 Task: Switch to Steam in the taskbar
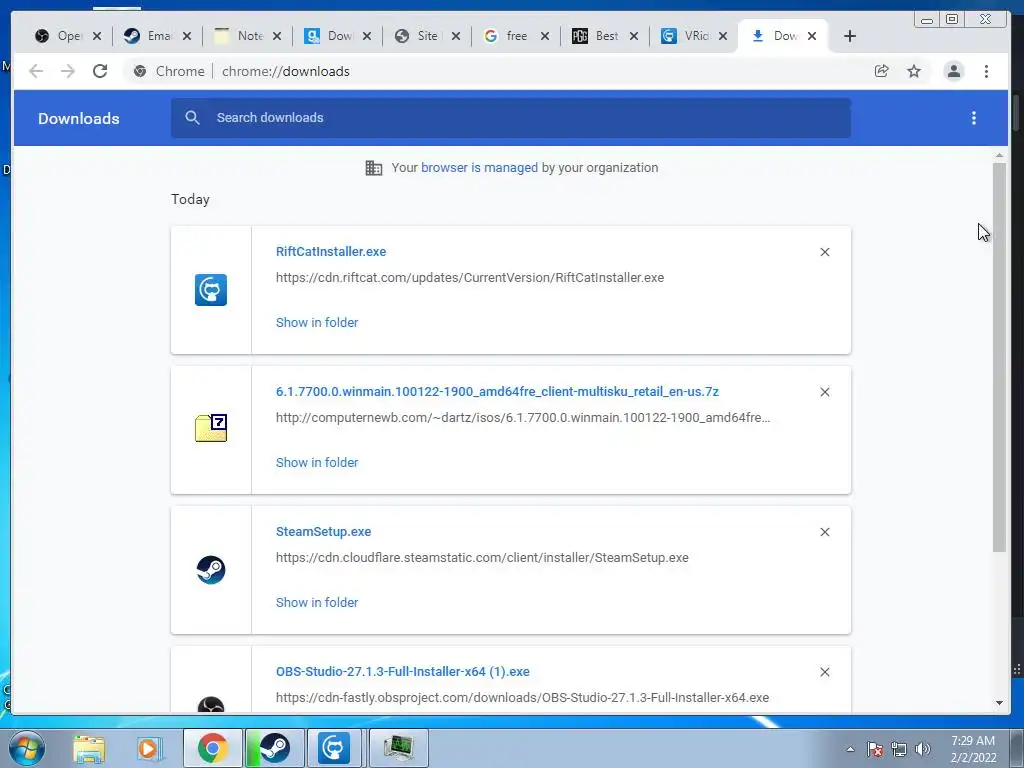click(x=275, y=748)
